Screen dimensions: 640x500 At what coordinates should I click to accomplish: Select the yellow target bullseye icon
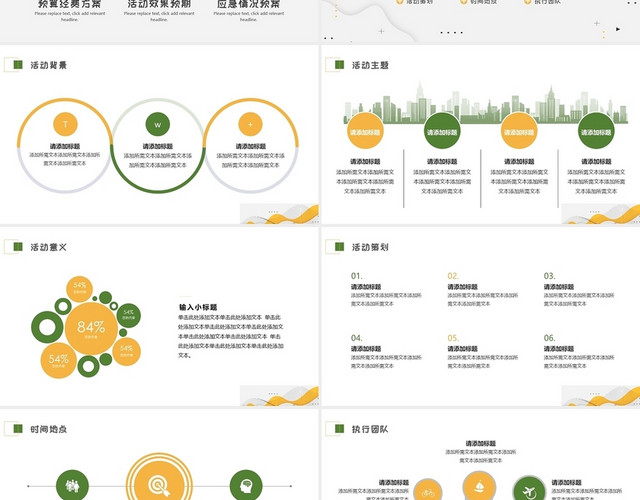[159, 484]
